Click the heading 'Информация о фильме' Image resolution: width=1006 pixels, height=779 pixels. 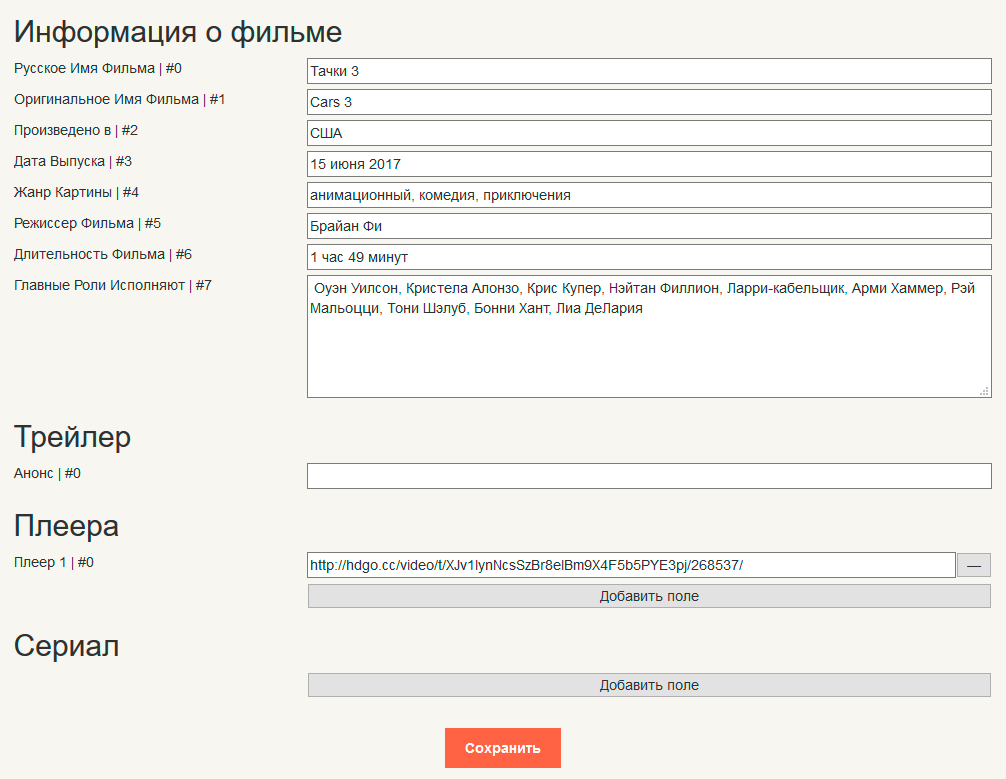[178, 32]
